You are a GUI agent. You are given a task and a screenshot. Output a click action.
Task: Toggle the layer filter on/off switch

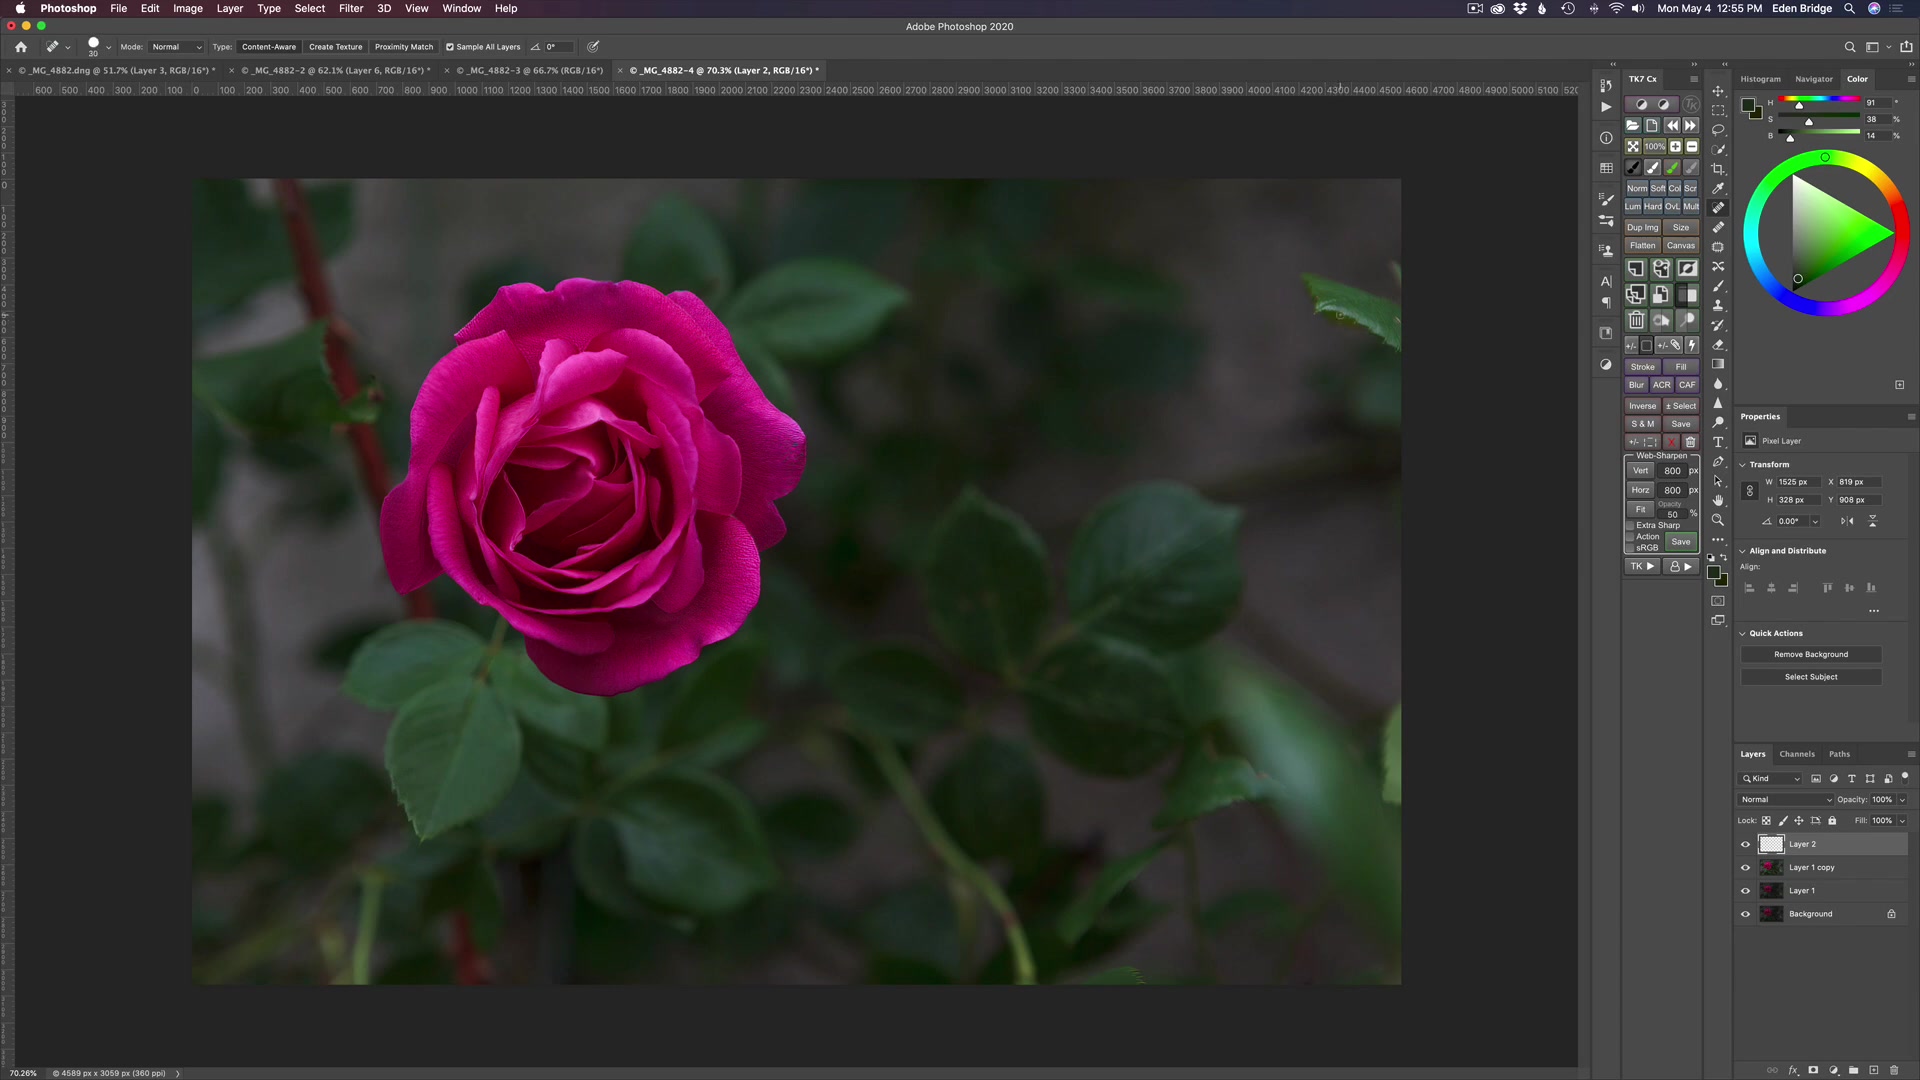tap(1905, 777)
